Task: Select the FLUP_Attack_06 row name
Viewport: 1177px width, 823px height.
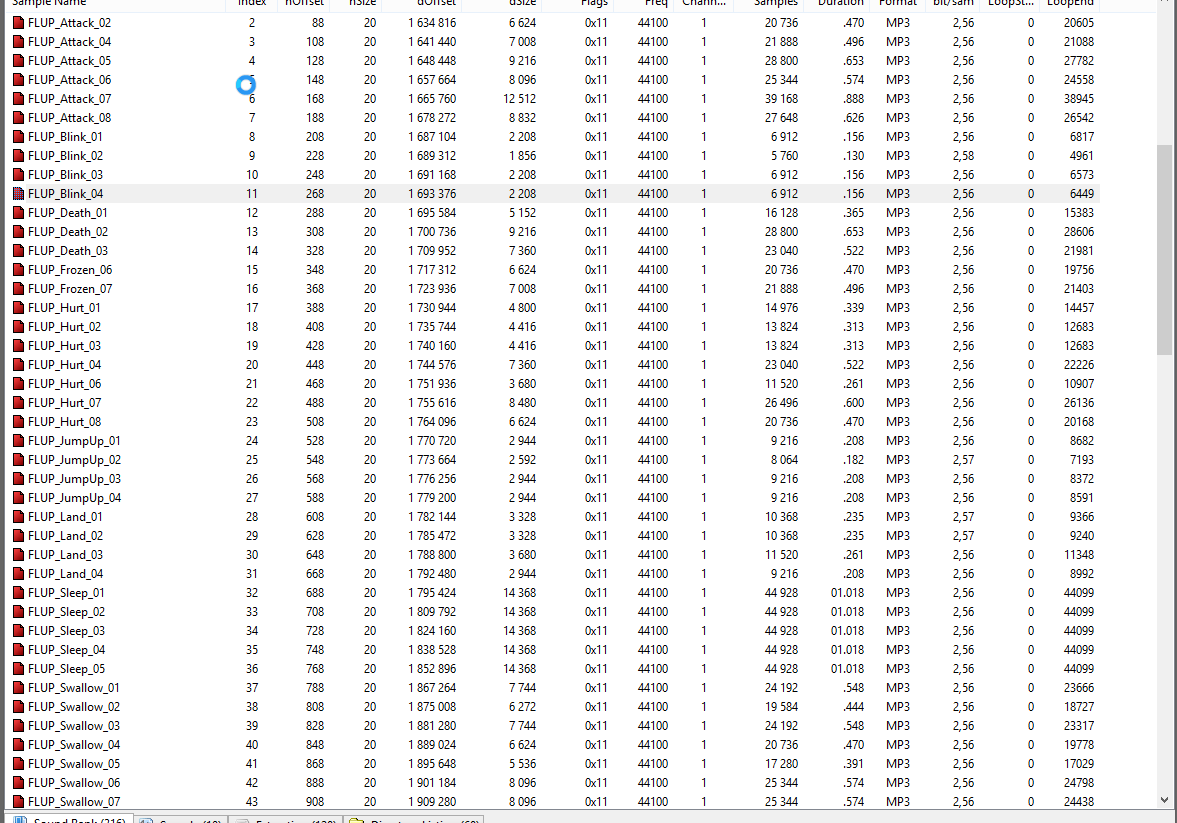Action: [70, 80]
